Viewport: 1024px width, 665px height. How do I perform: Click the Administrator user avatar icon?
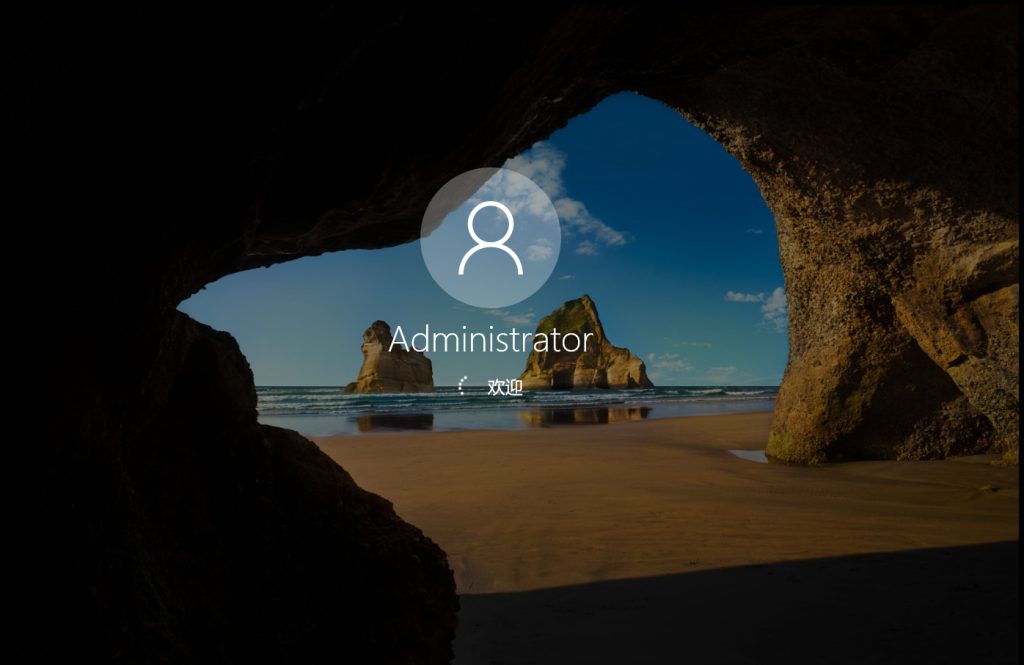[x=490, y=237]
